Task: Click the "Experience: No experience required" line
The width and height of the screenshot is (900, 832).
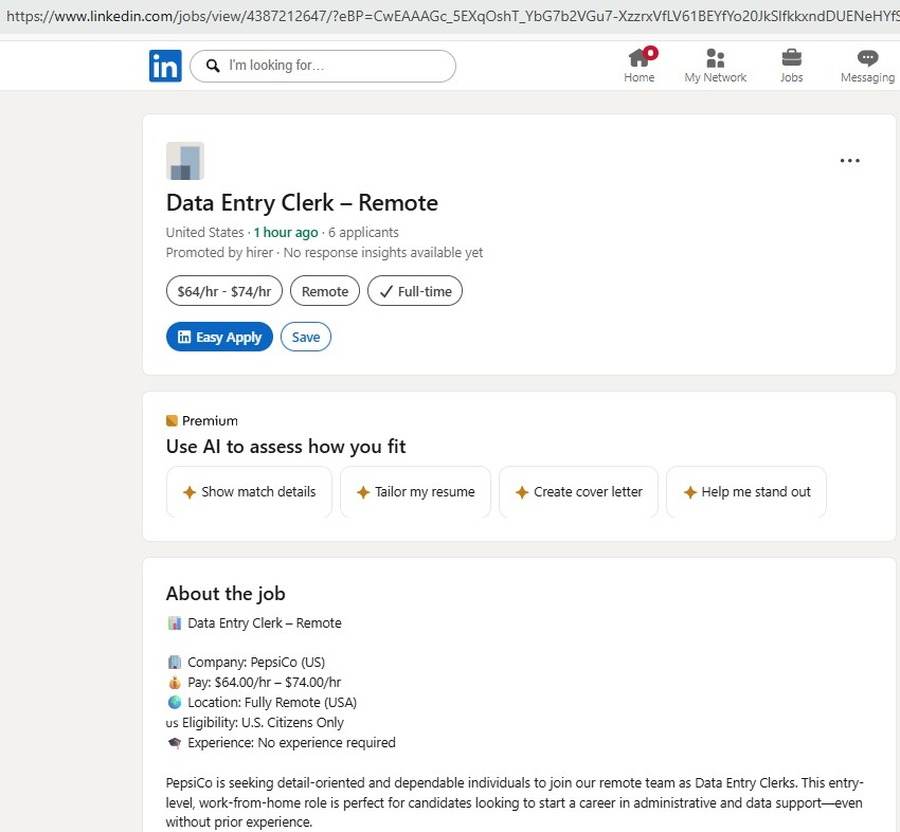Action: pyautogui.click(x=292, y=742)
